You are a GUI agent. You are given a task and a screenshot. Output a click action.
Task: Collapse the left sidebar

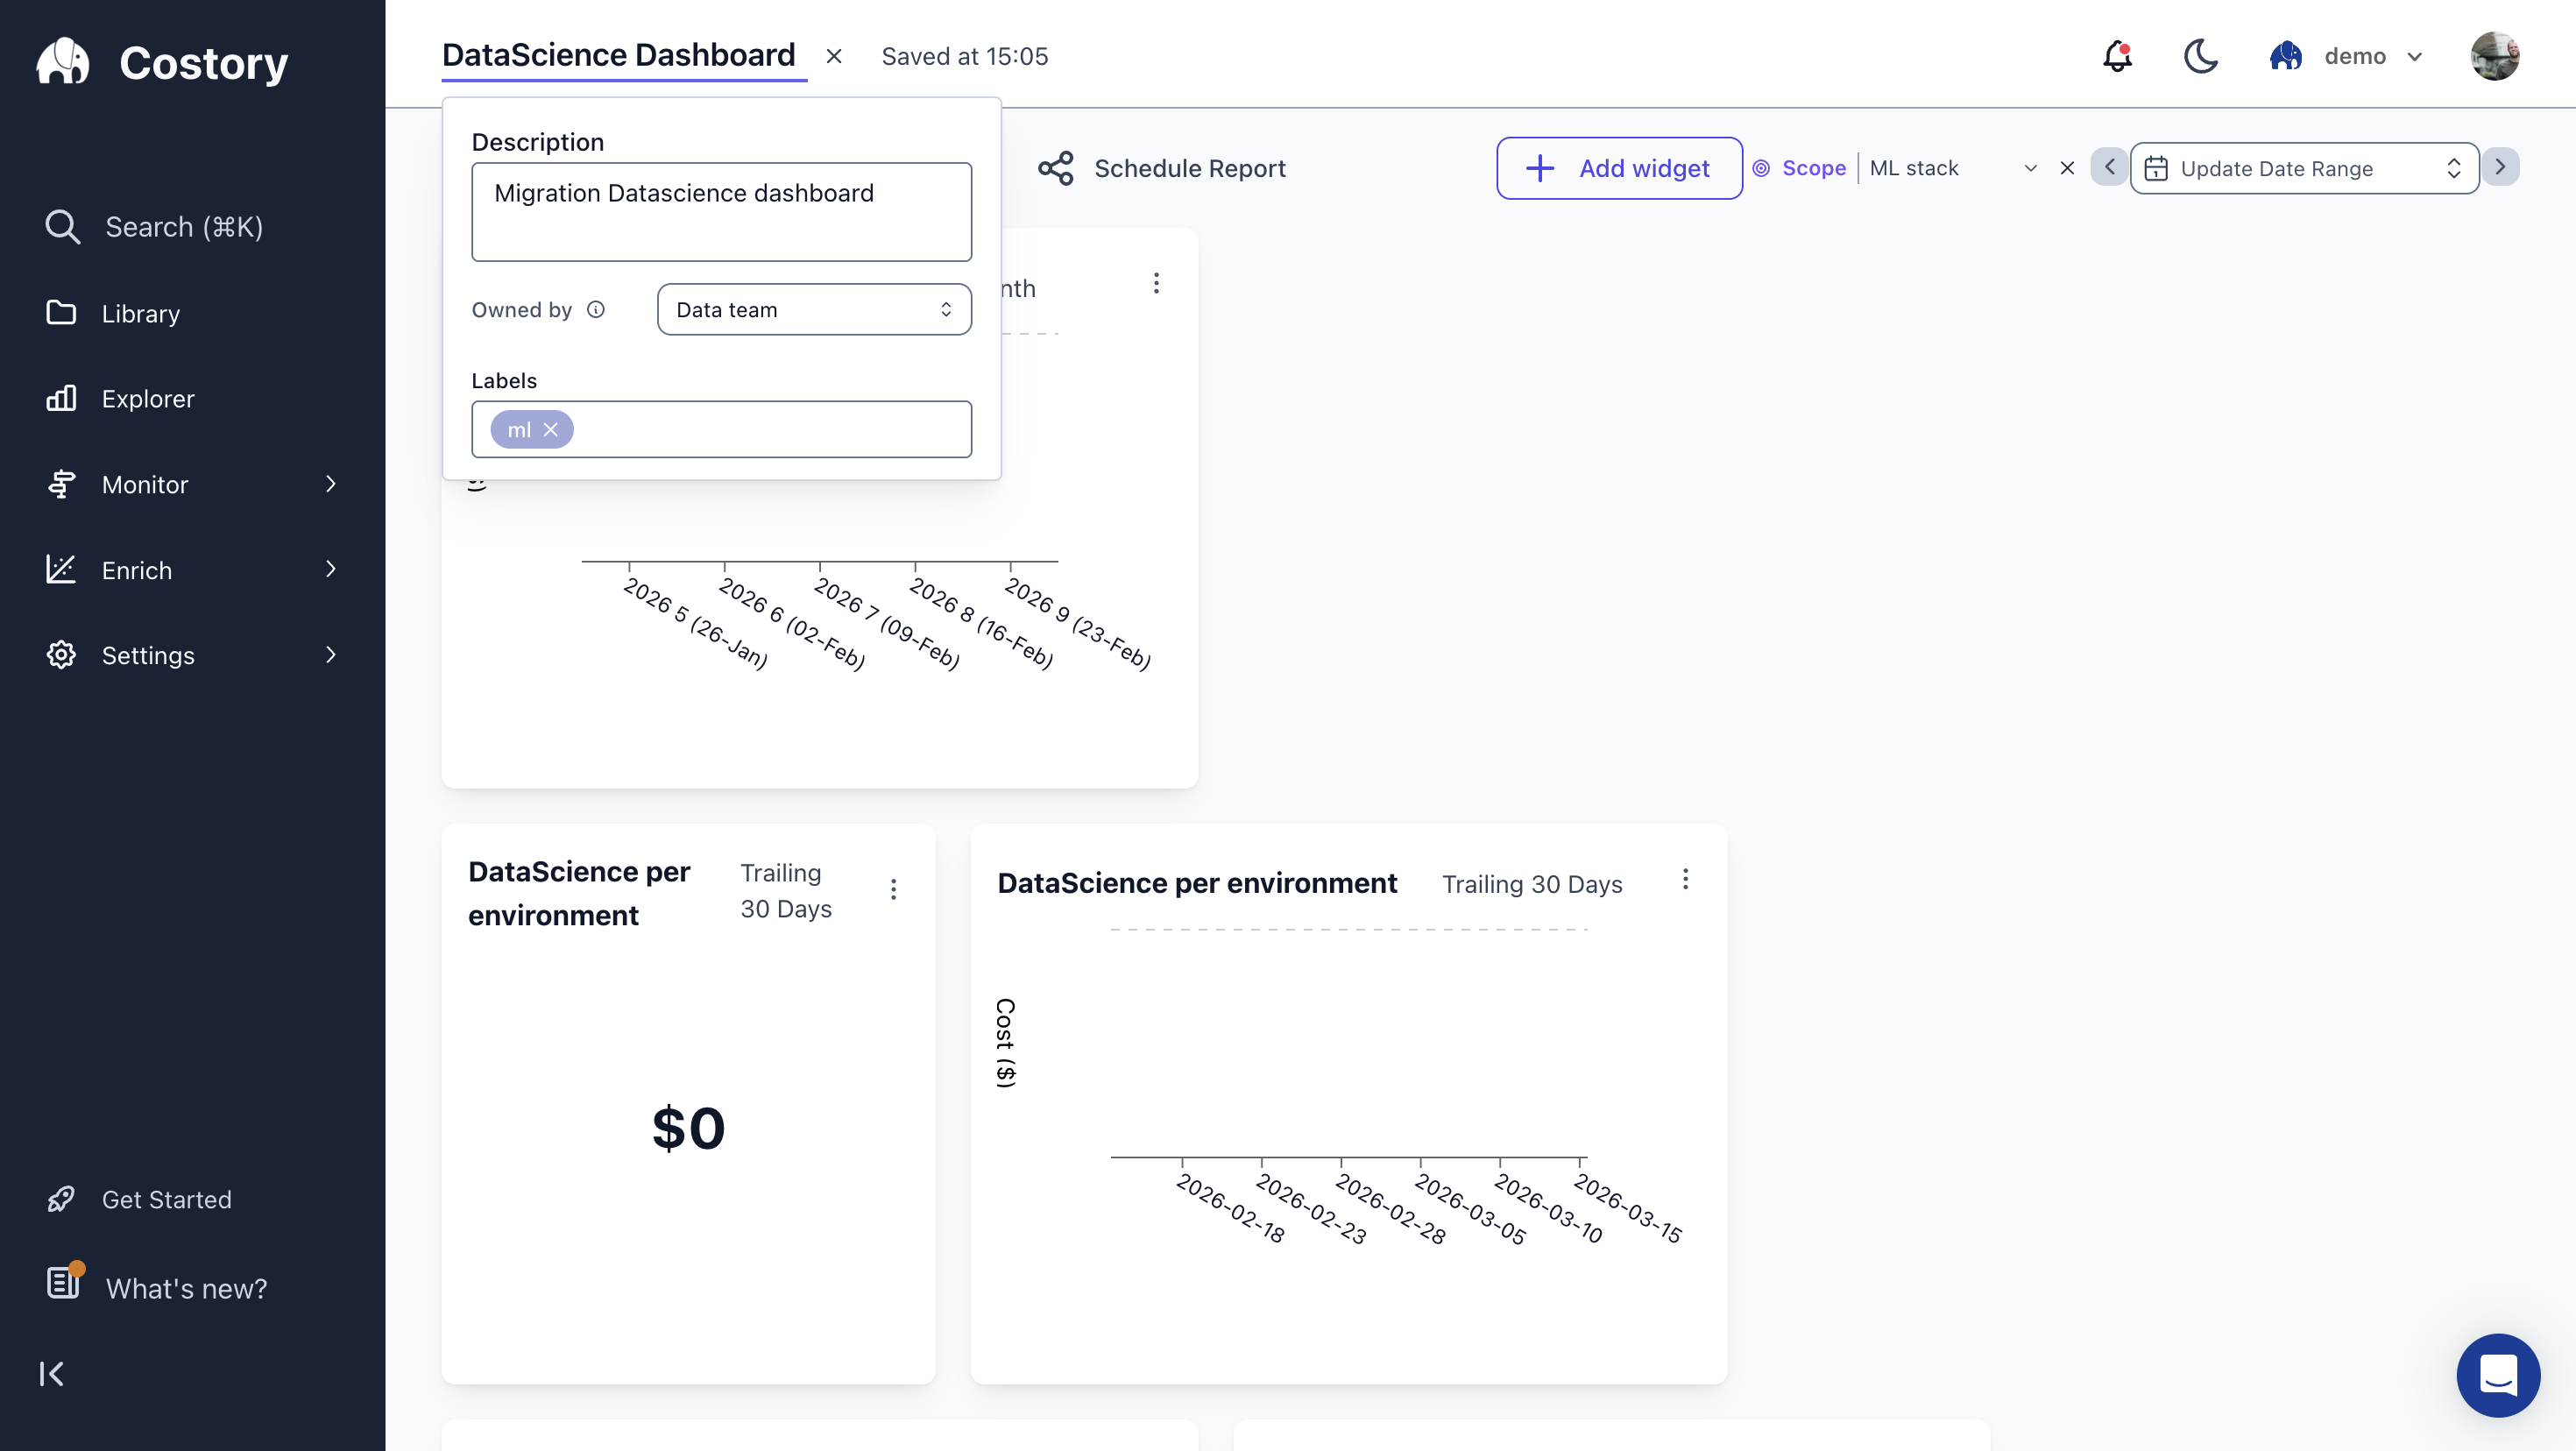click(x=52, y=1373)
